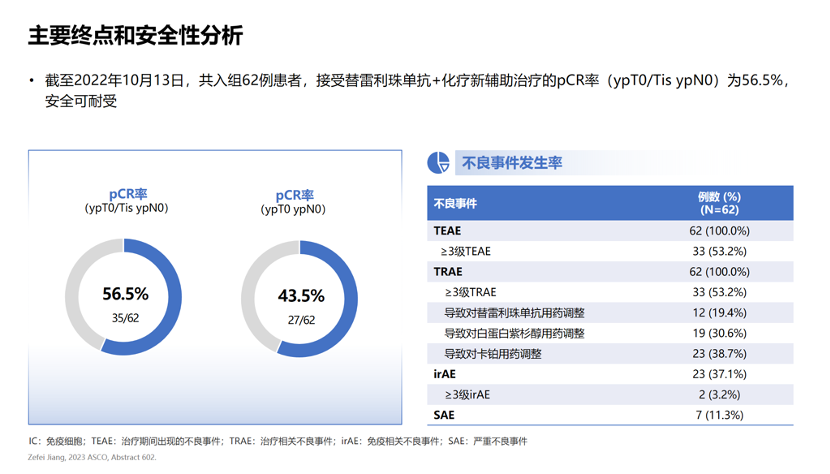Click the 56.5% value in left donut chart
This screenshot has height=474, width=830.
pos(125,294)
